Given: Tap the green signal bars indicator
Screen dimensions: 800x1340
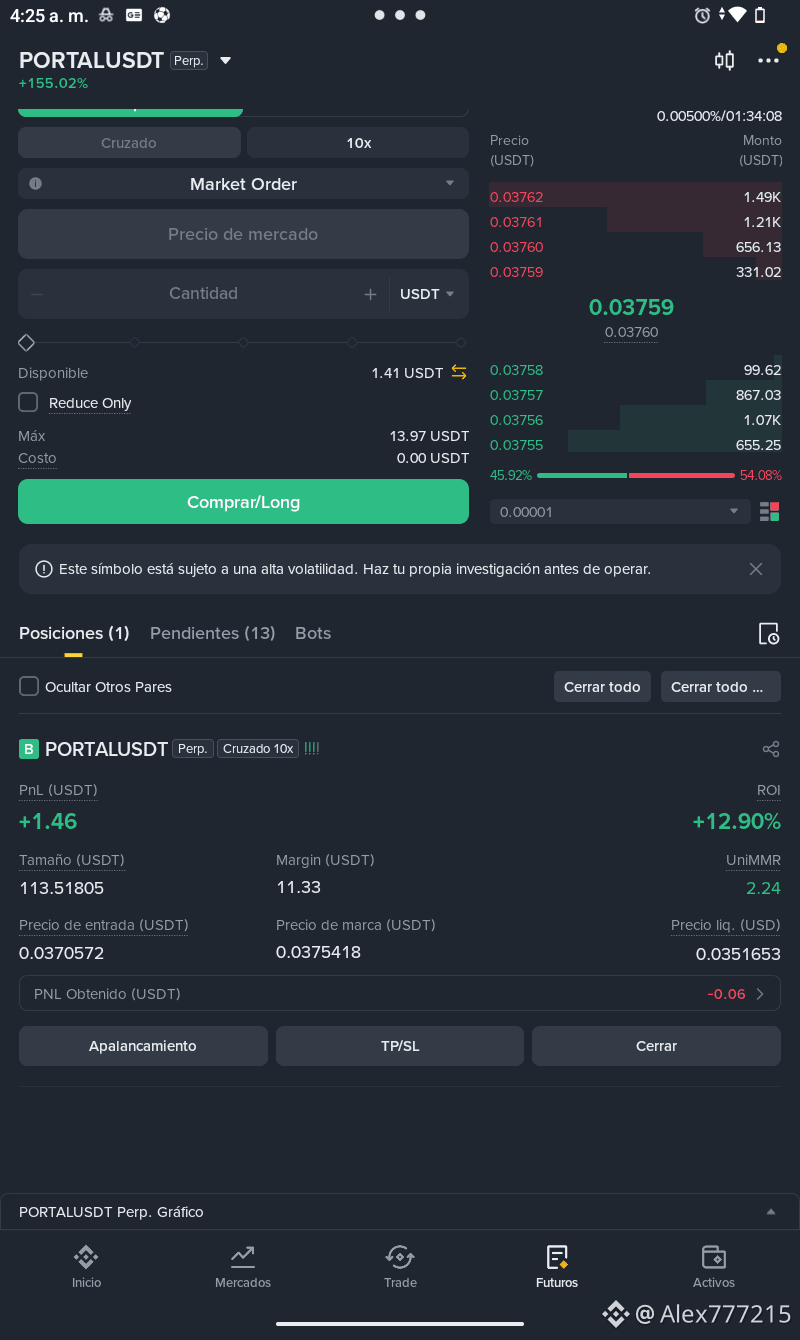Looking at the screenshot, I should click(x=312, y=748).
